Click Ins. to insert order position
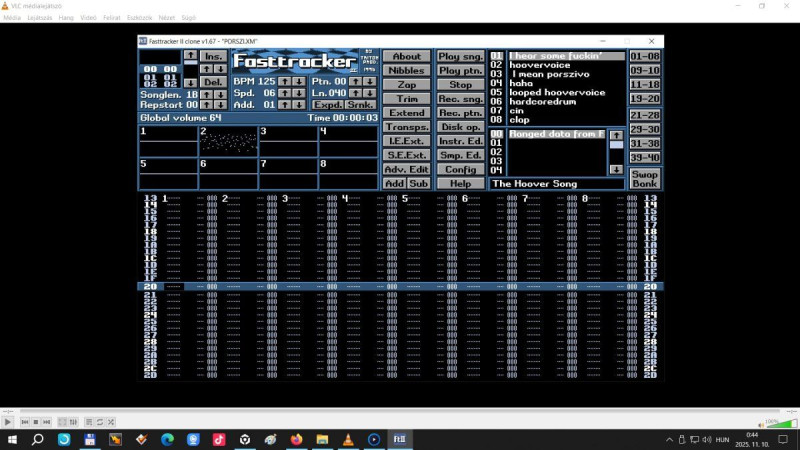 click(213, 56)
